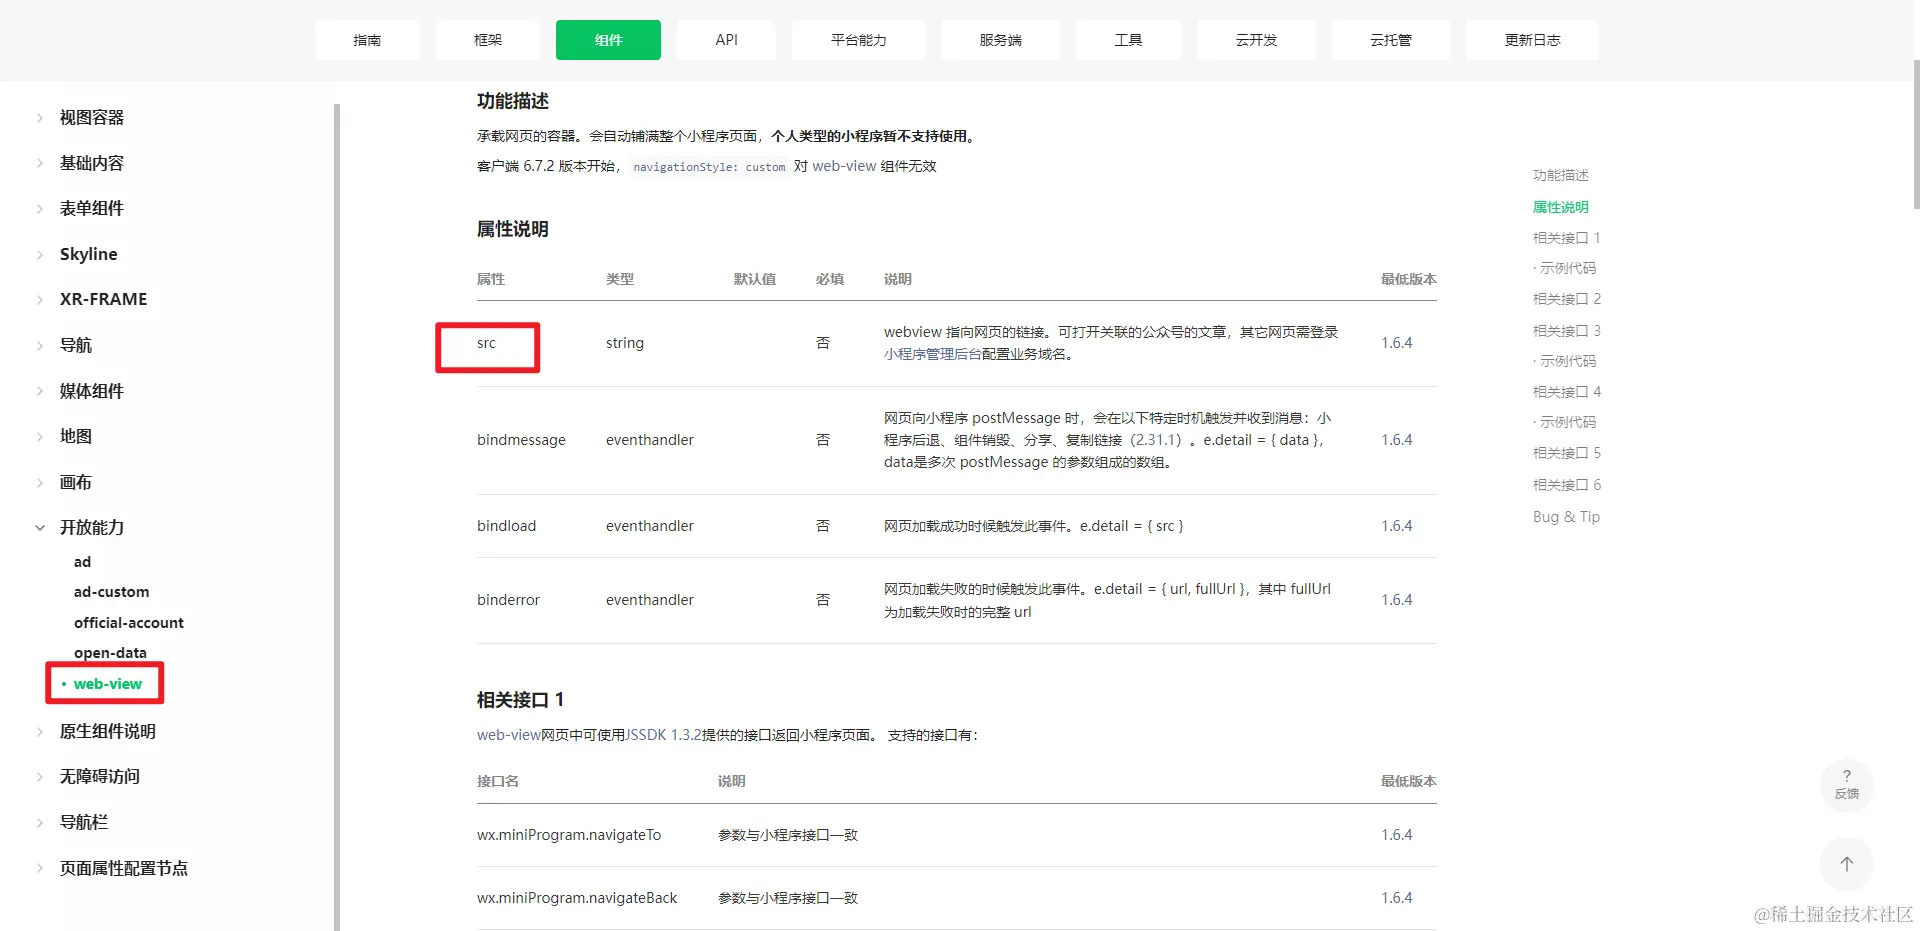This screenshot has height=931, width=1920.
Task: Switch to the 工具 tab
Action: tap(1128, 40)
